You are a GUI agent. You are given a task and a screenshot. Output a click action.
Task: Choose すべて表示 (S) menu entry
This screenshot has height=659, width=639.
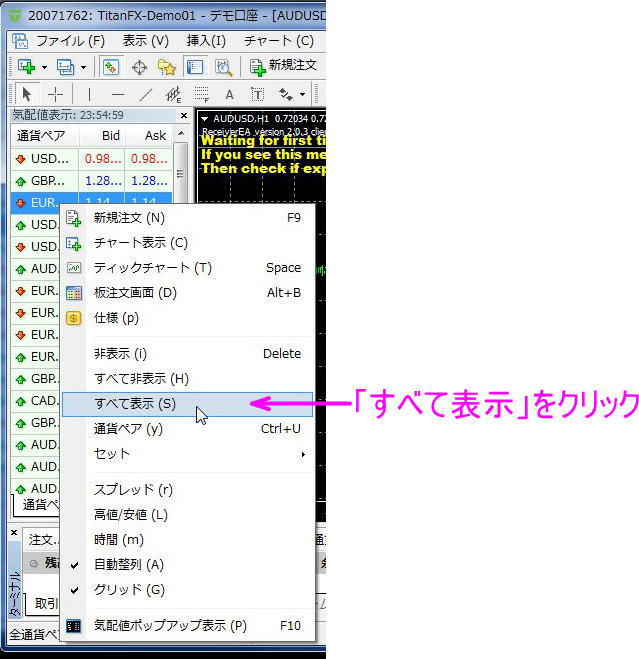pyautogui.click(x=187, y=404)
